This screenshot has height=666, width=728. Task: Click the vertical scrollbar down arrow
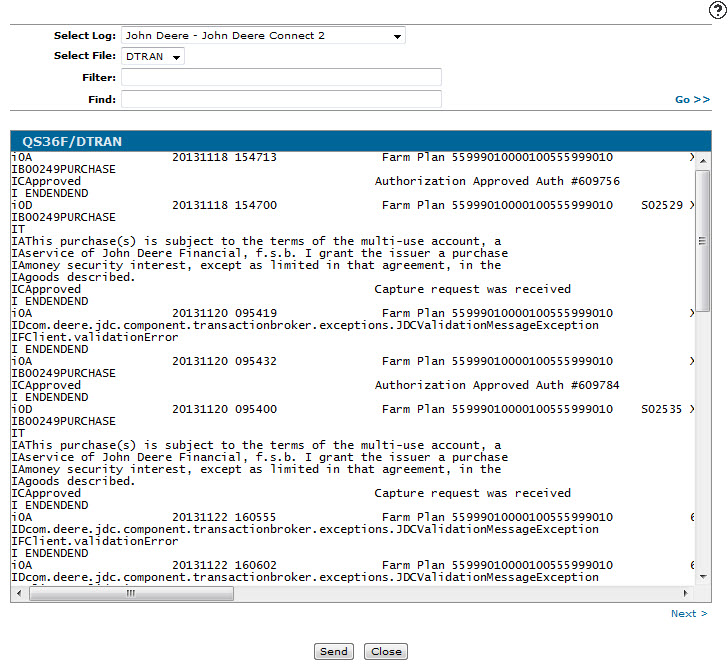click(703, 577)
